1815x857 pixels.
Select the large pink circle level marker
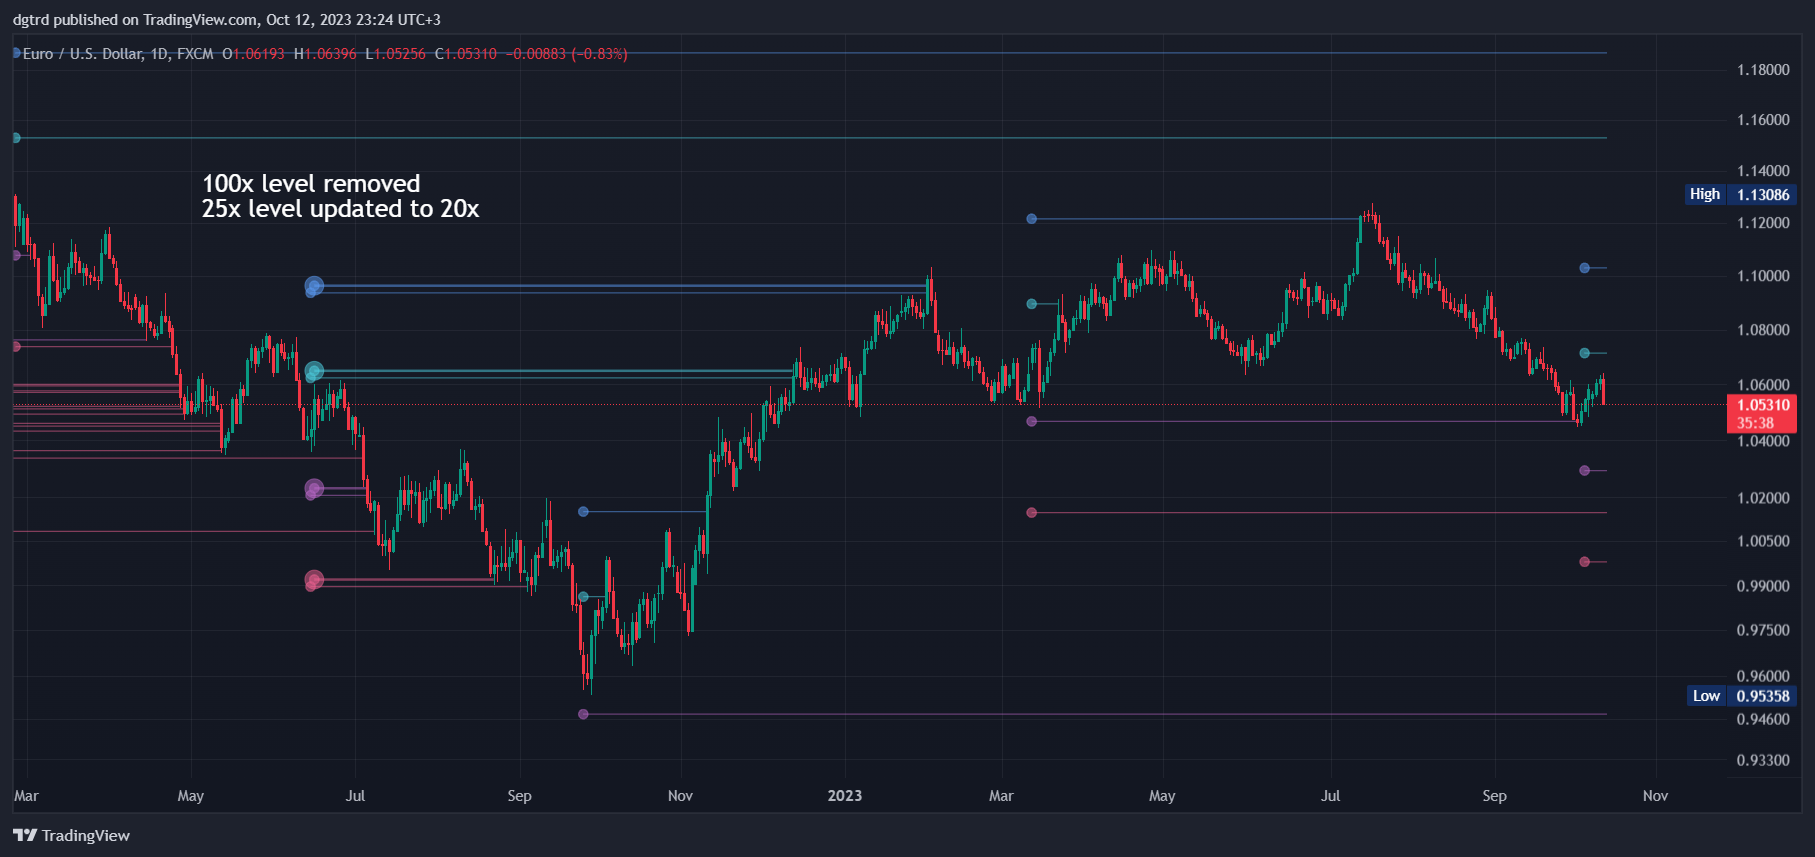tap(314, 580)
